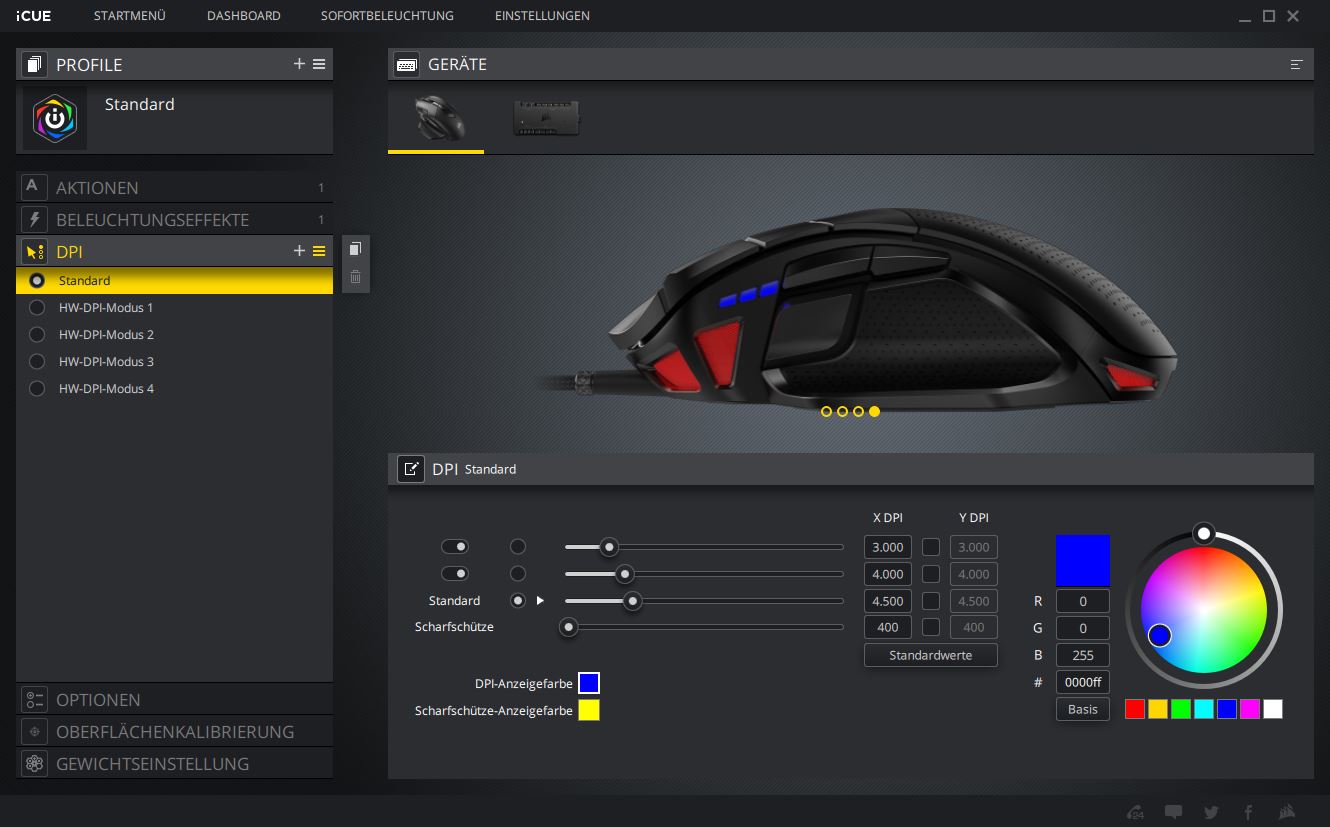Open the feedback chat bubble icon

point(1174,812)
